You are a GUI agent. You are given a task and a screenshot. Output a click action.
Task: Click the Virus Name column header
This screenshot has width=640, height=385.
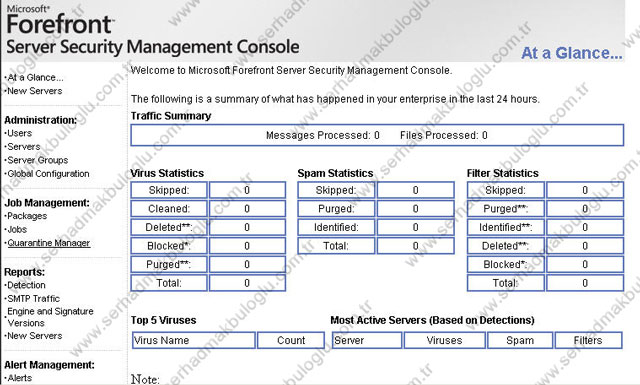pos(194,340)
